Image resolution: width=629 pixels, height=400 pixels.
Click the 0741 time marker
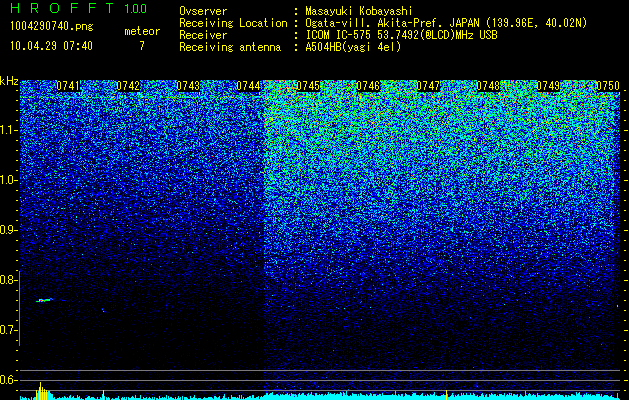click(x=68, y=86)
